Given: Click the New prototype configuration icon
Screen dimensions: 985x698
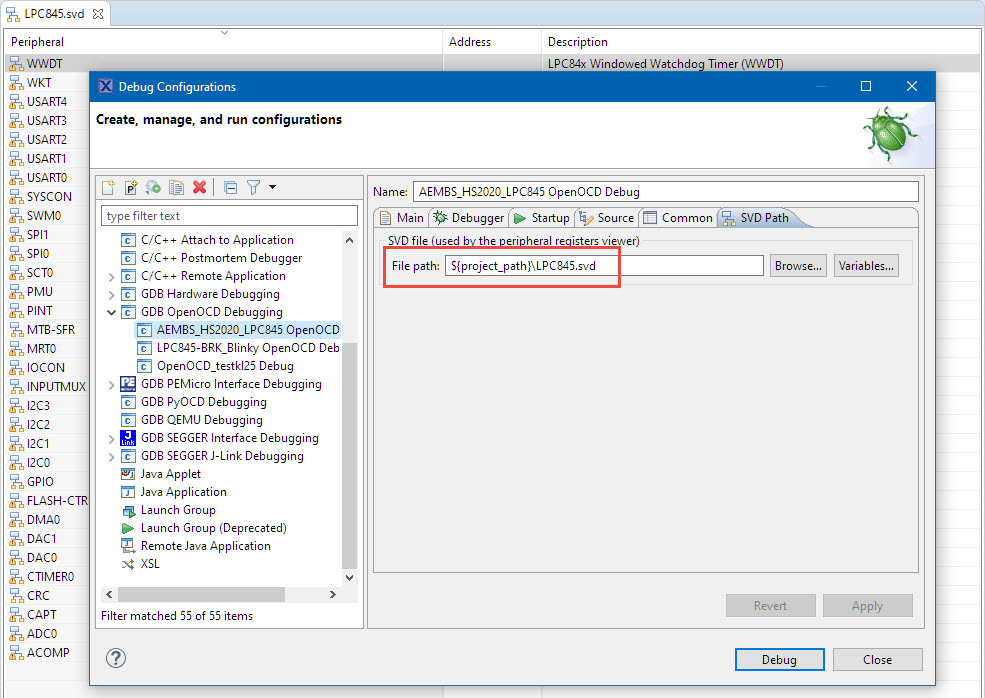Looking at the screenshot, I should pyautogui.click(x=131, y=187).
